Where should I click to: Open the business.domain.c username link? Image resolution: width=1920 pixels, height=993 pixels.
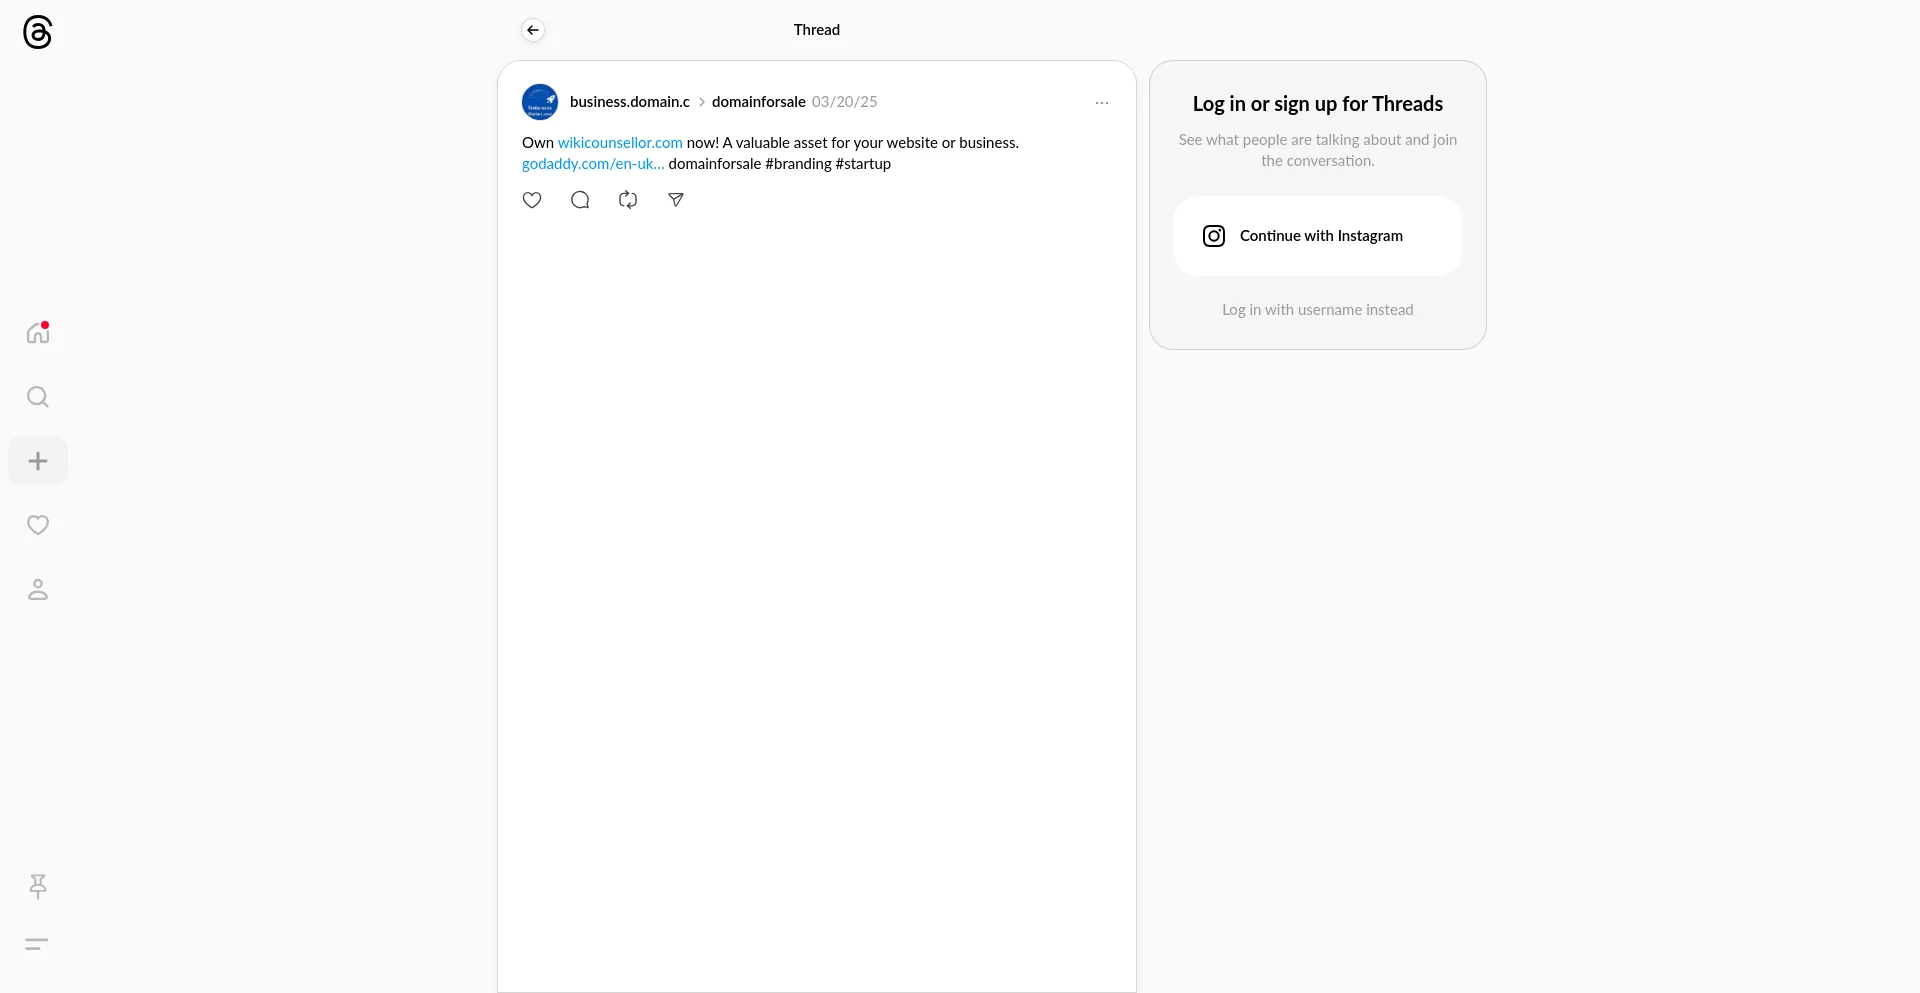coord(629,102)
